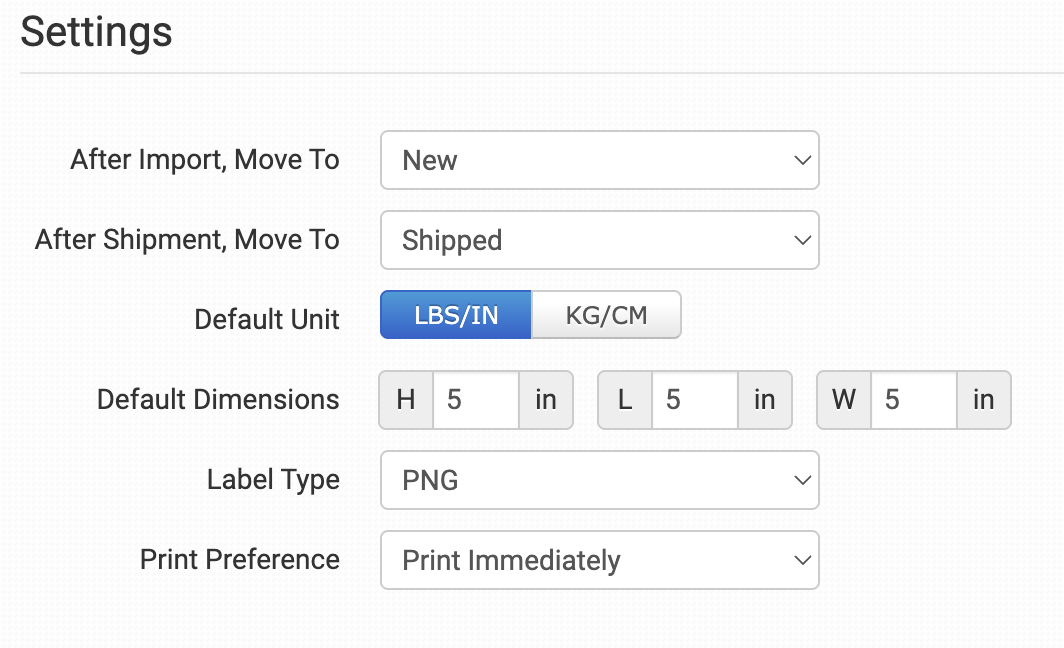
Task: Click the chevron arrow on the New dropdown
Action: 801,160
